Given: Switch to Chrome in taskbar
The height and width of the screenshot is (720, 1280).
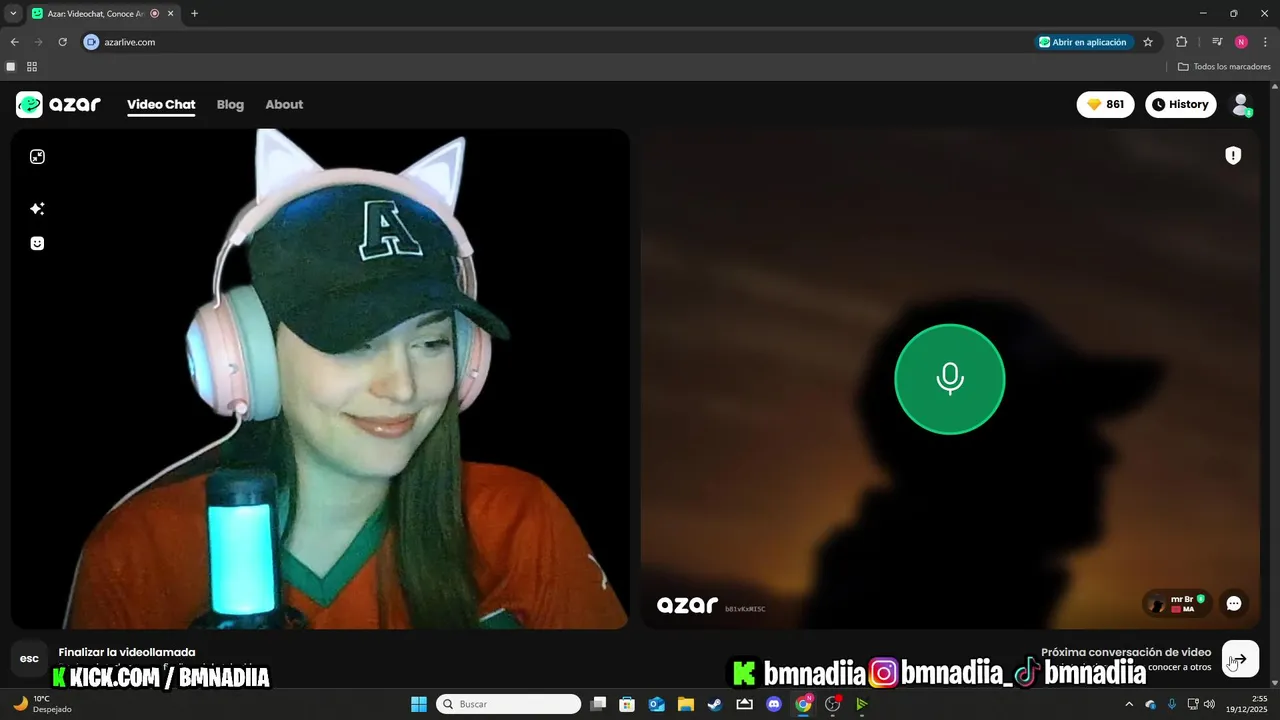Looking at the screenshot, I should click(803, 704).
